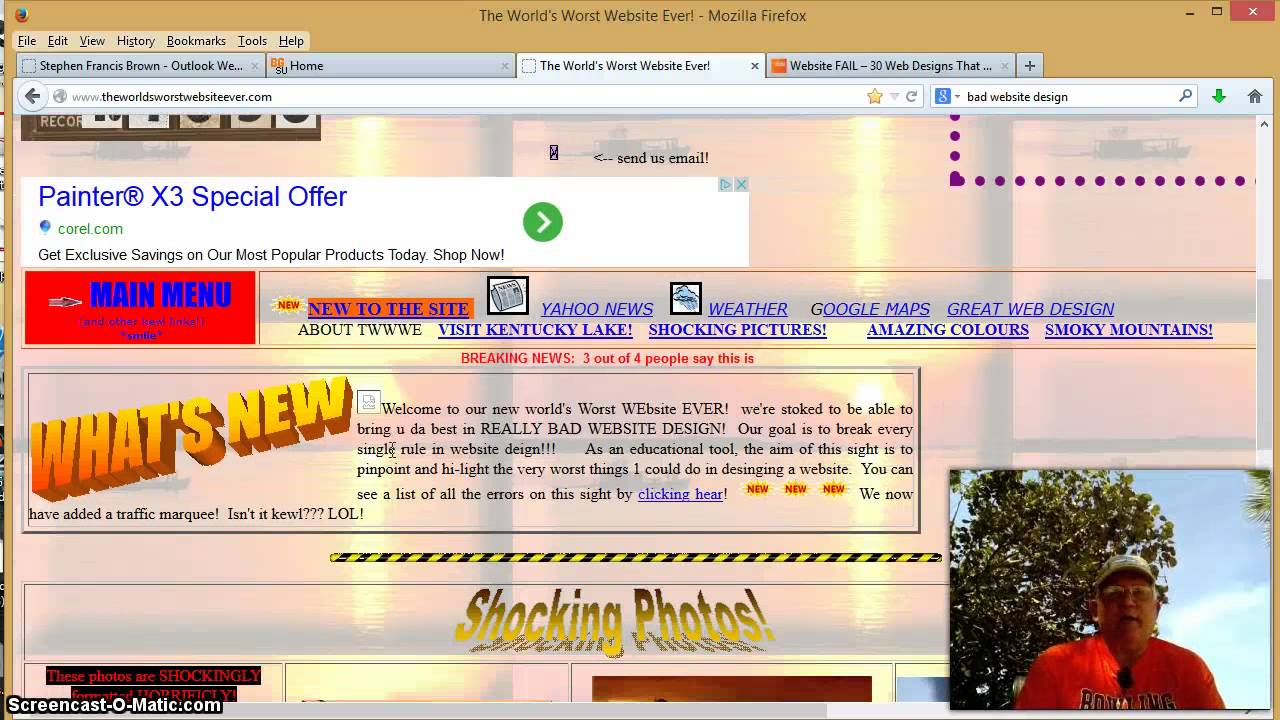The height and width of the screenshot is (720, 1280).
Task: Click the red MAIN MENU banner
Action: click(x=140, y=308)
